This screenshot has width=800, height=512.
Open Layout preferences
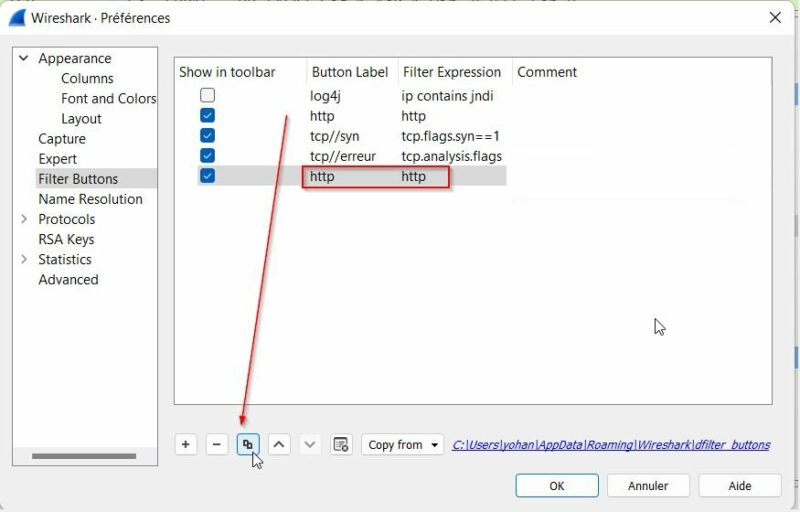(x=81, y=119)
